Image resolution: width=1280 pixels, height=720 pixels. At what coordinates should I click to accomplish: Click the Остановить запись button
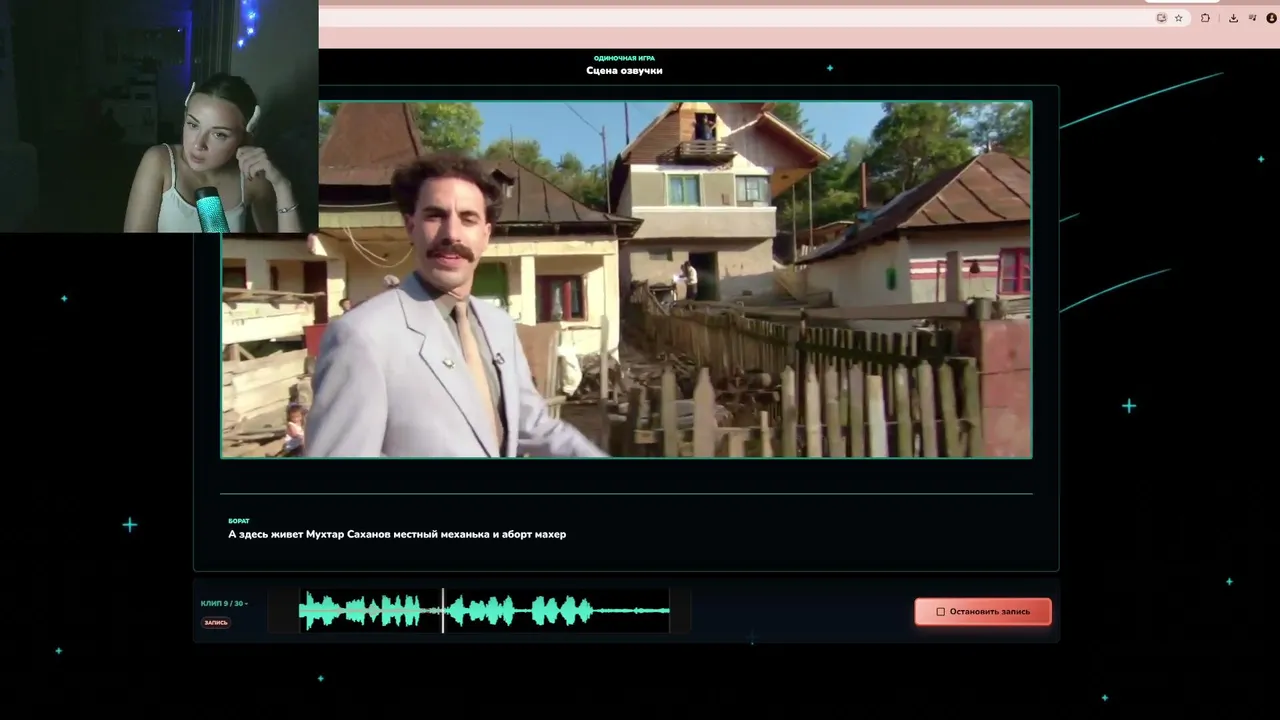click(983, 611)
